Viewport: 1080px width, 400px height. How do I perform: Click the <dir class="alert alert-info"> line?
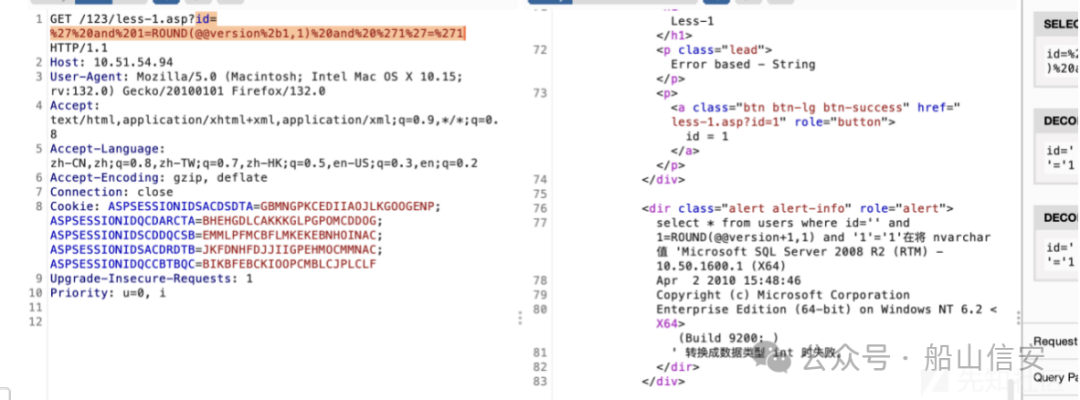(798, 209)
